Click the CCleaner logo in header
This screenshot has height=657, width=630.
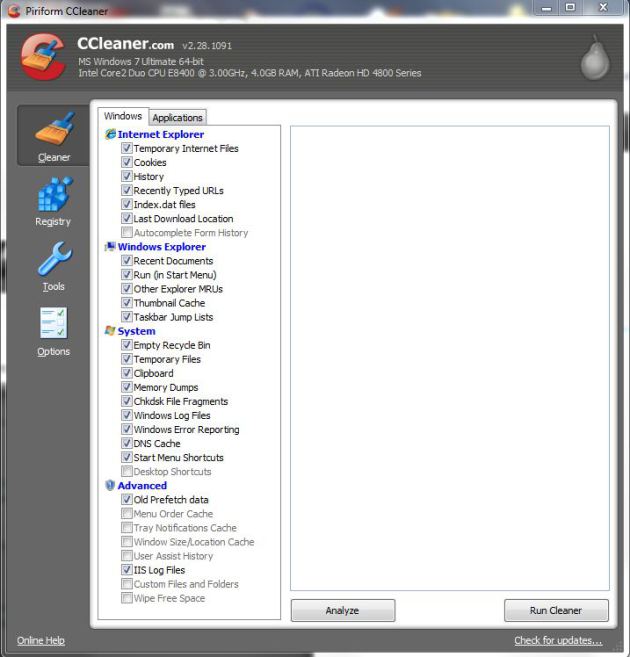click(x=40, y=59)
